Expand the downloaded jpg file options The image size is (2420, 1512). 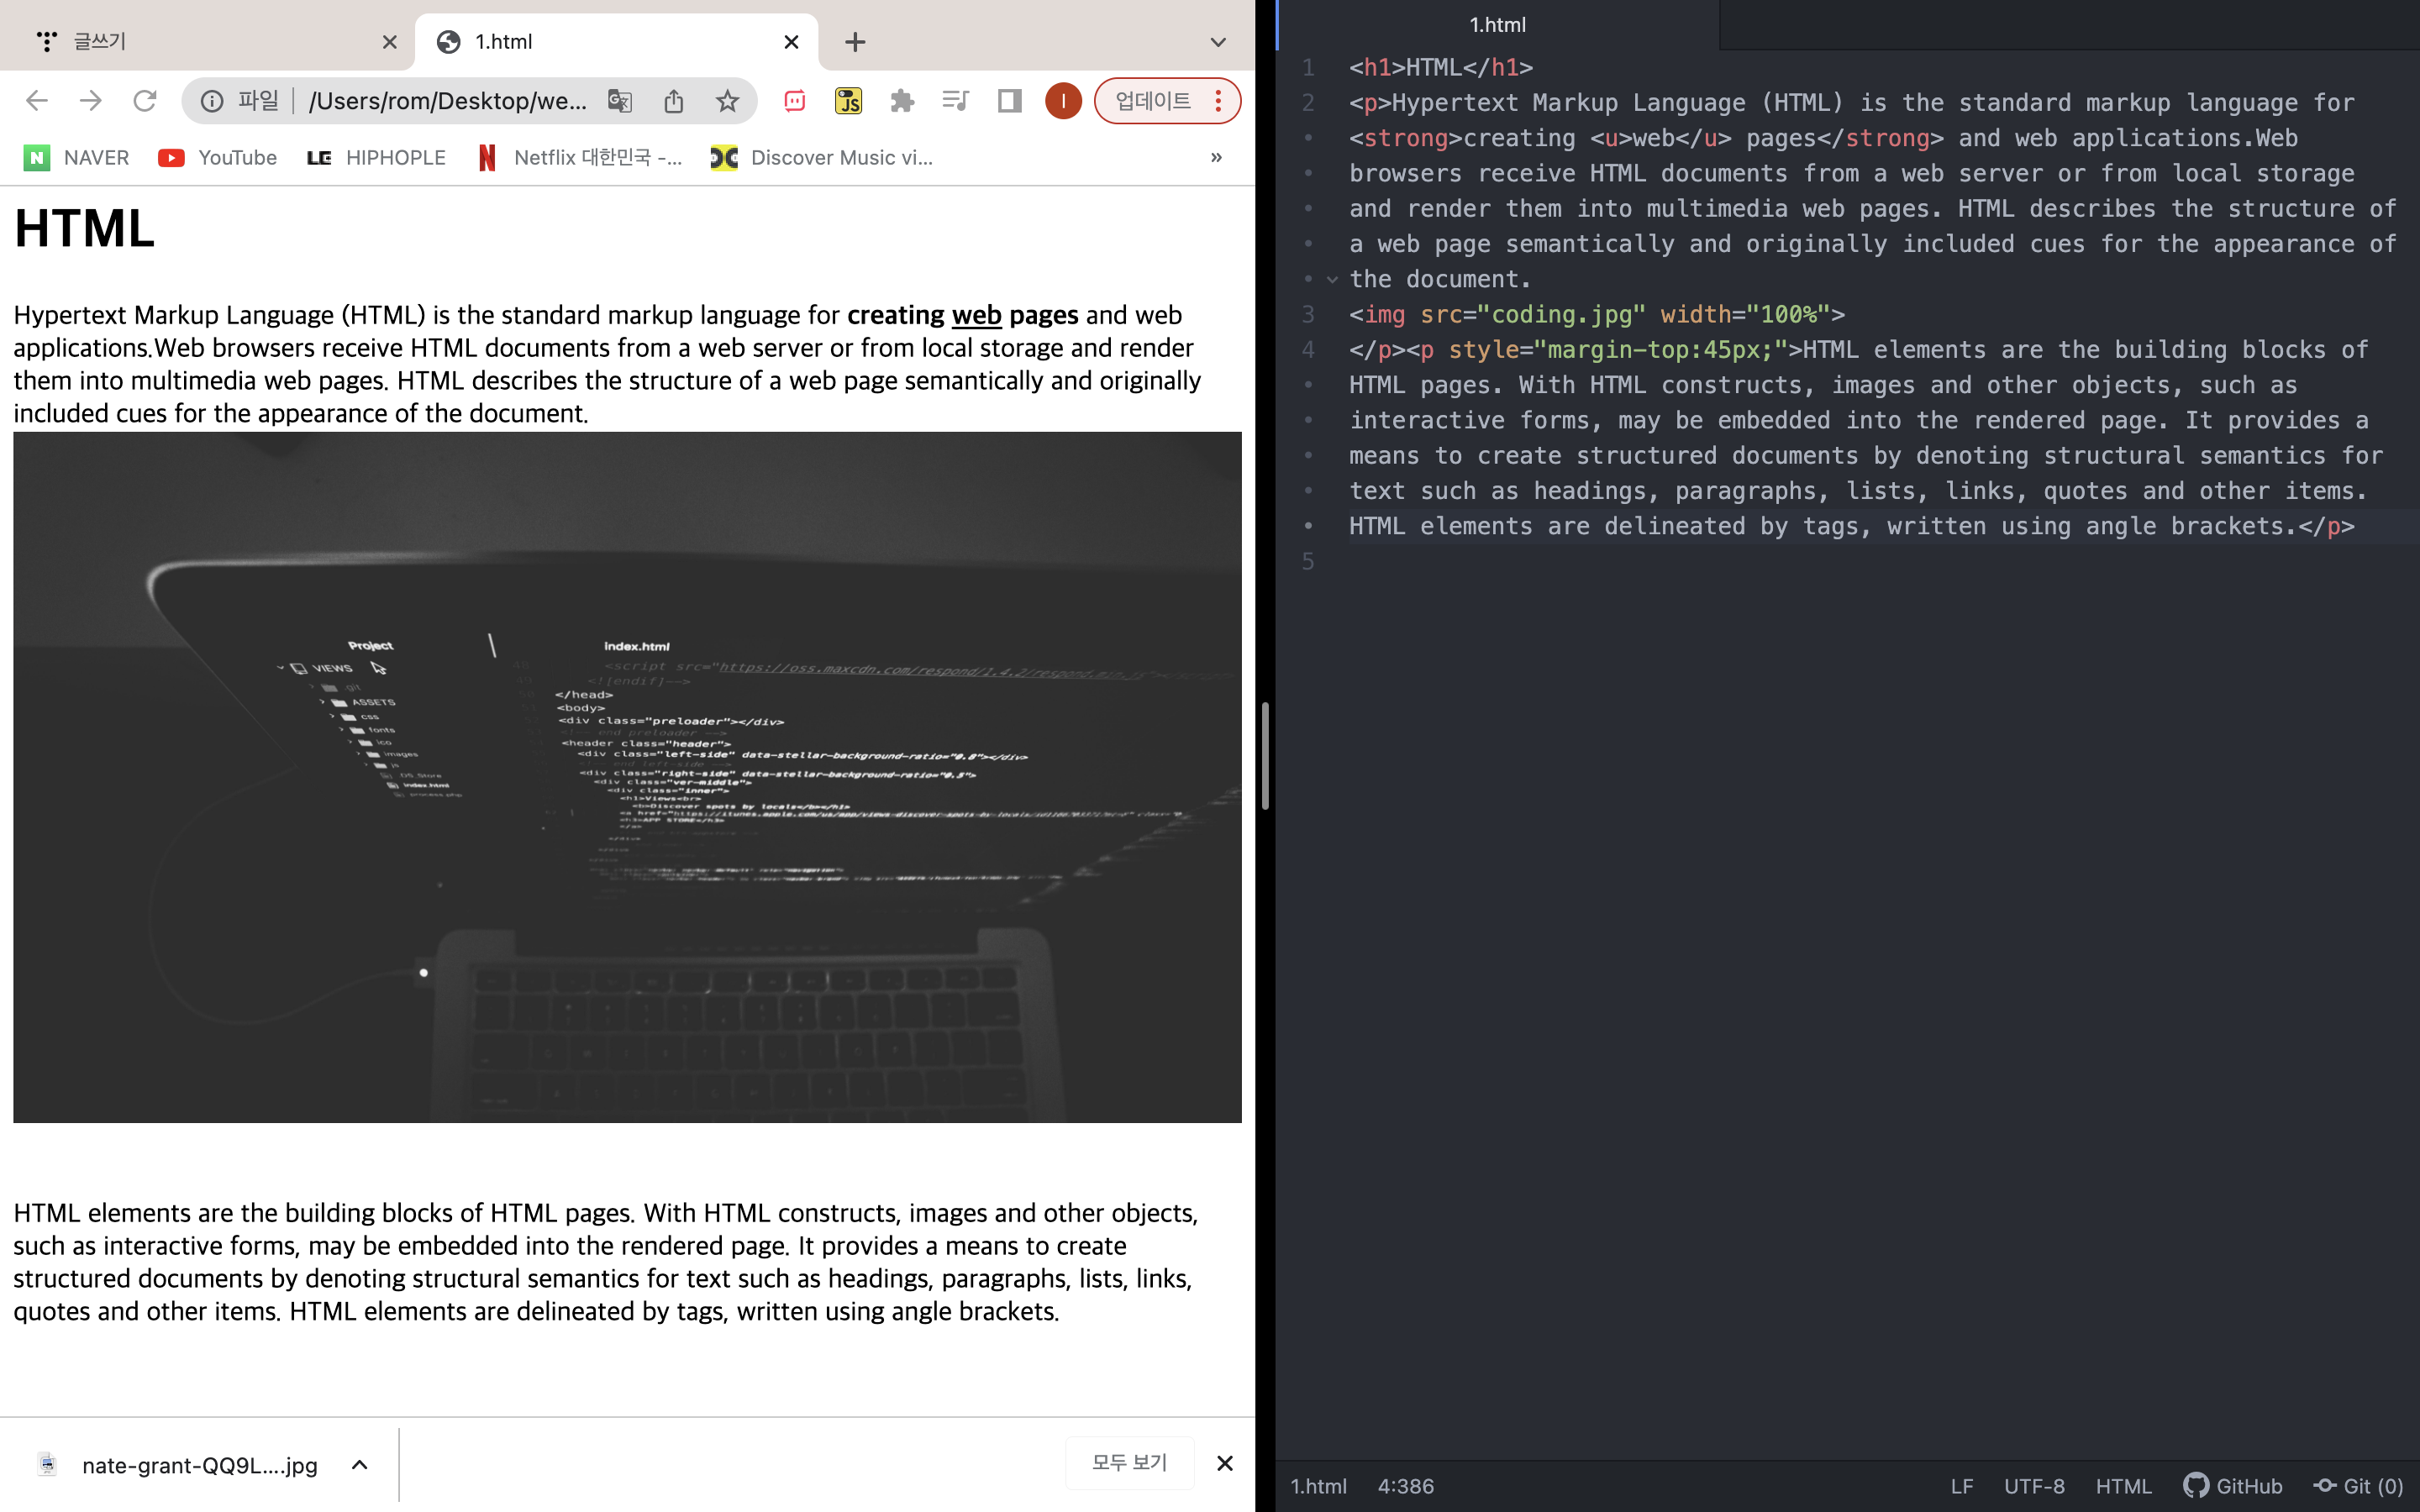360,1465
